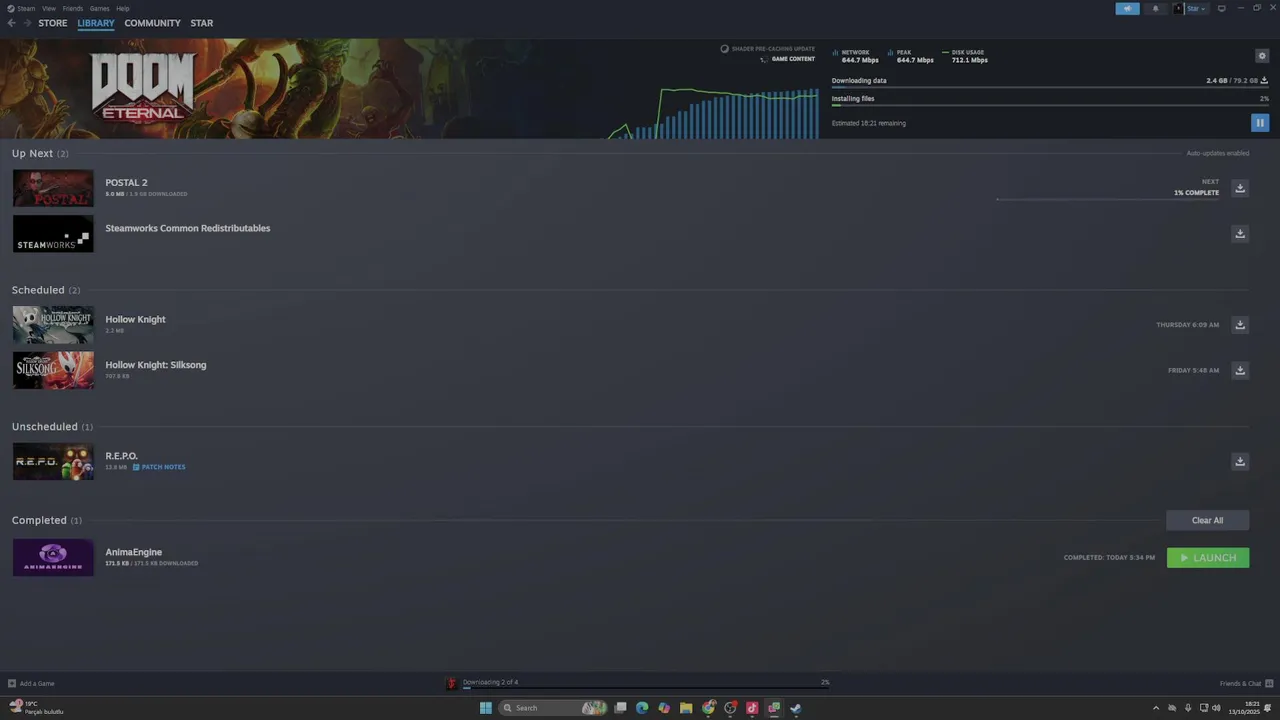Screen dimensions: 1280x720
Task: Open R.E.P.O. patch notes link
Action: click(x=159, y=467)
